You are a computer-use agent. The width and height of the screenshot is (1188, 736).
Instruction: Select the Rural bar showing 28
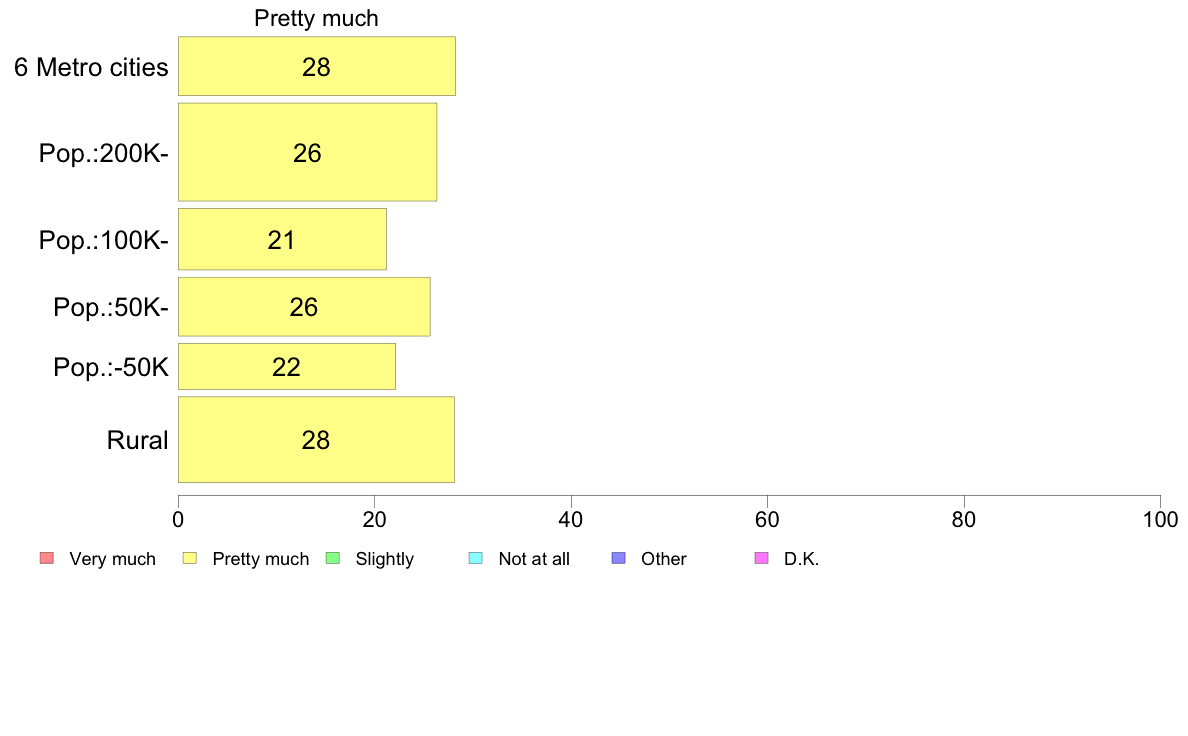tap(316, 439)
